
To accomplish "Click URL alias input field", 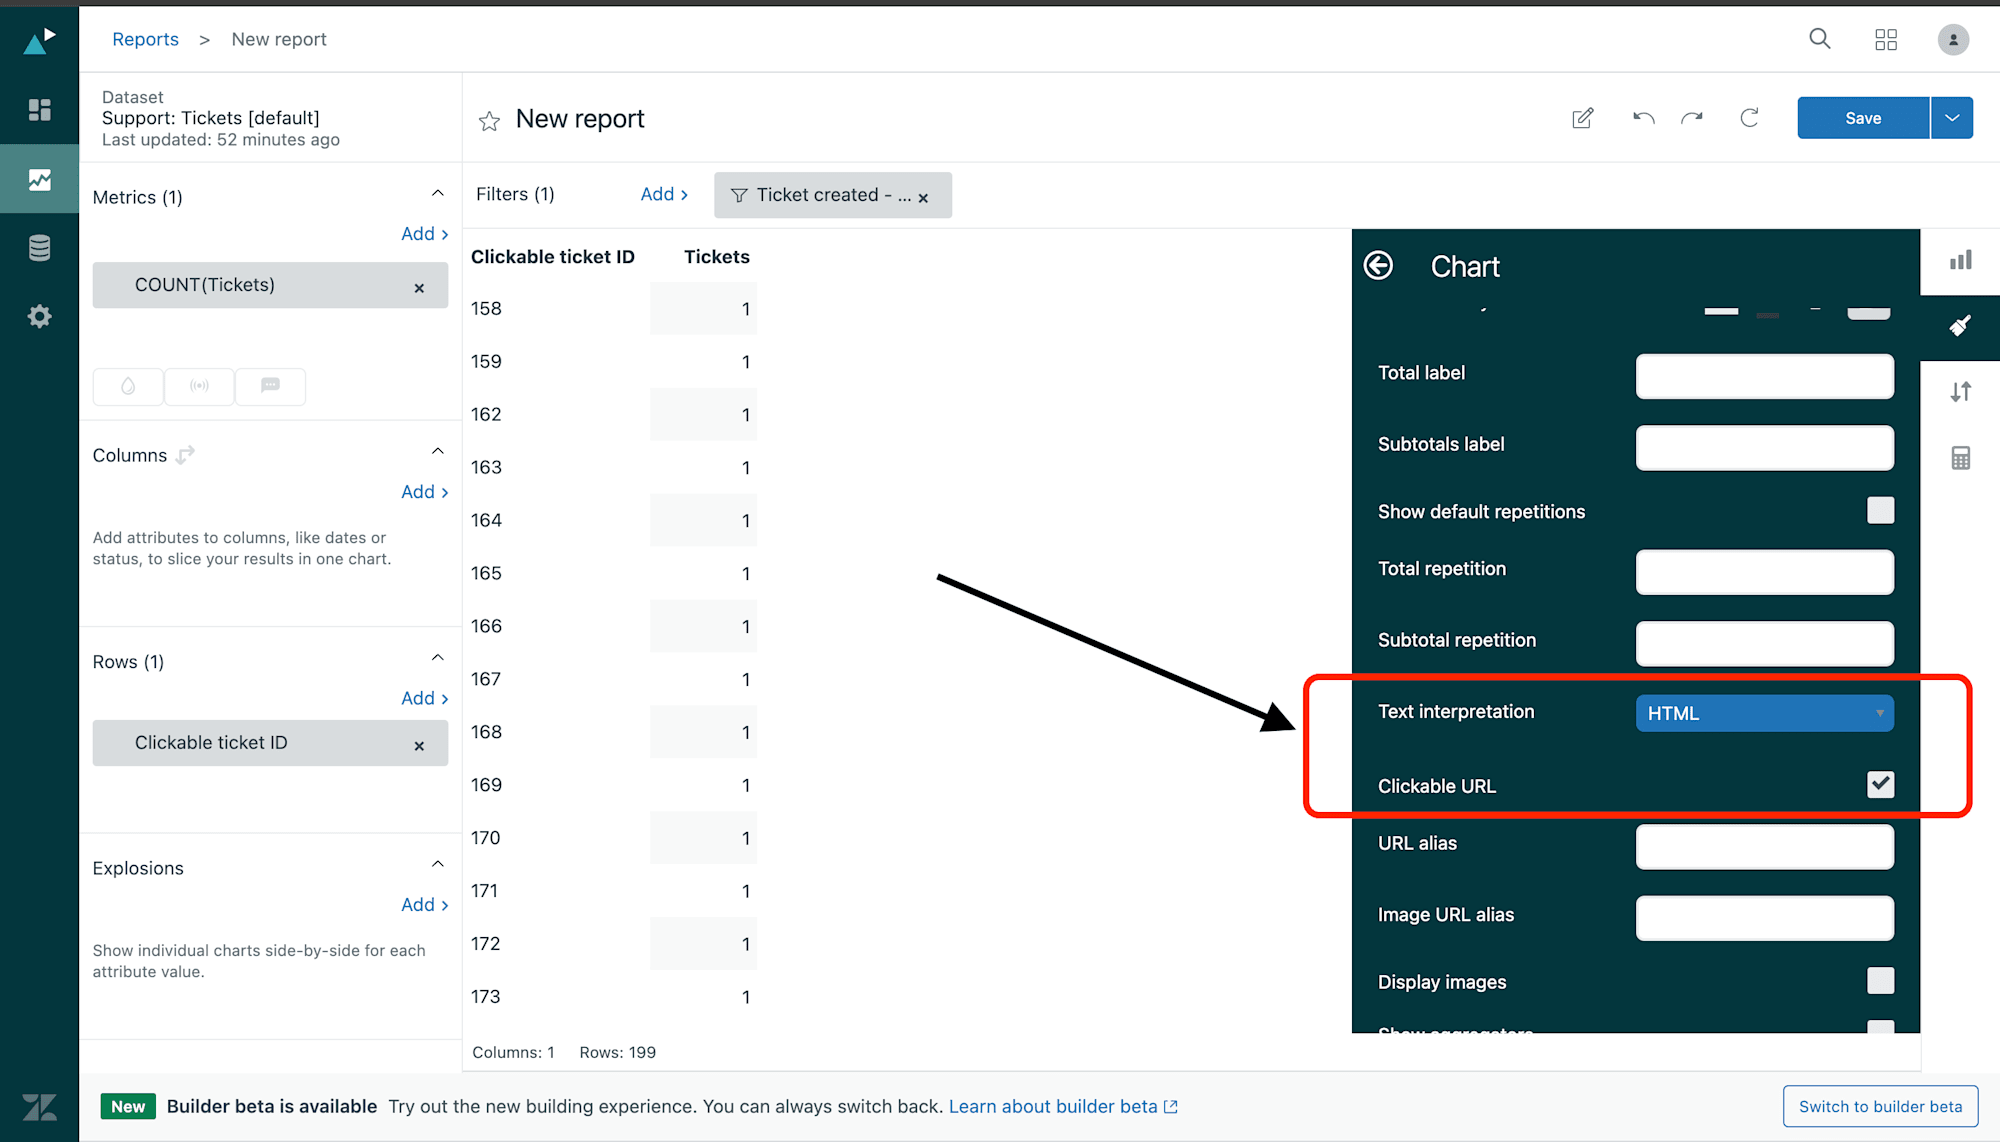I will click(1765, 845).
